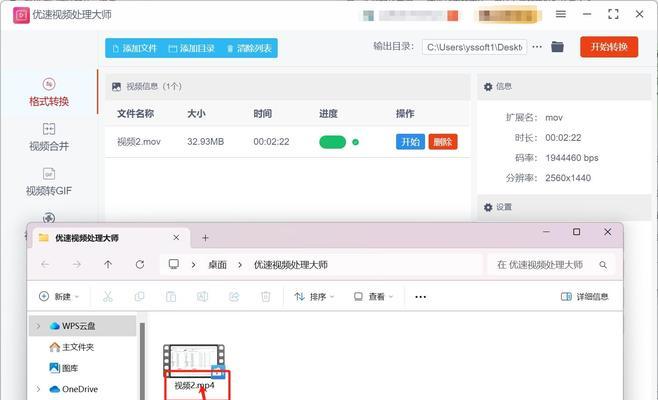This screenshot has width=658, height=400.
Task: Open the hamburger menu in the title bar
Action: click(561, 14)
